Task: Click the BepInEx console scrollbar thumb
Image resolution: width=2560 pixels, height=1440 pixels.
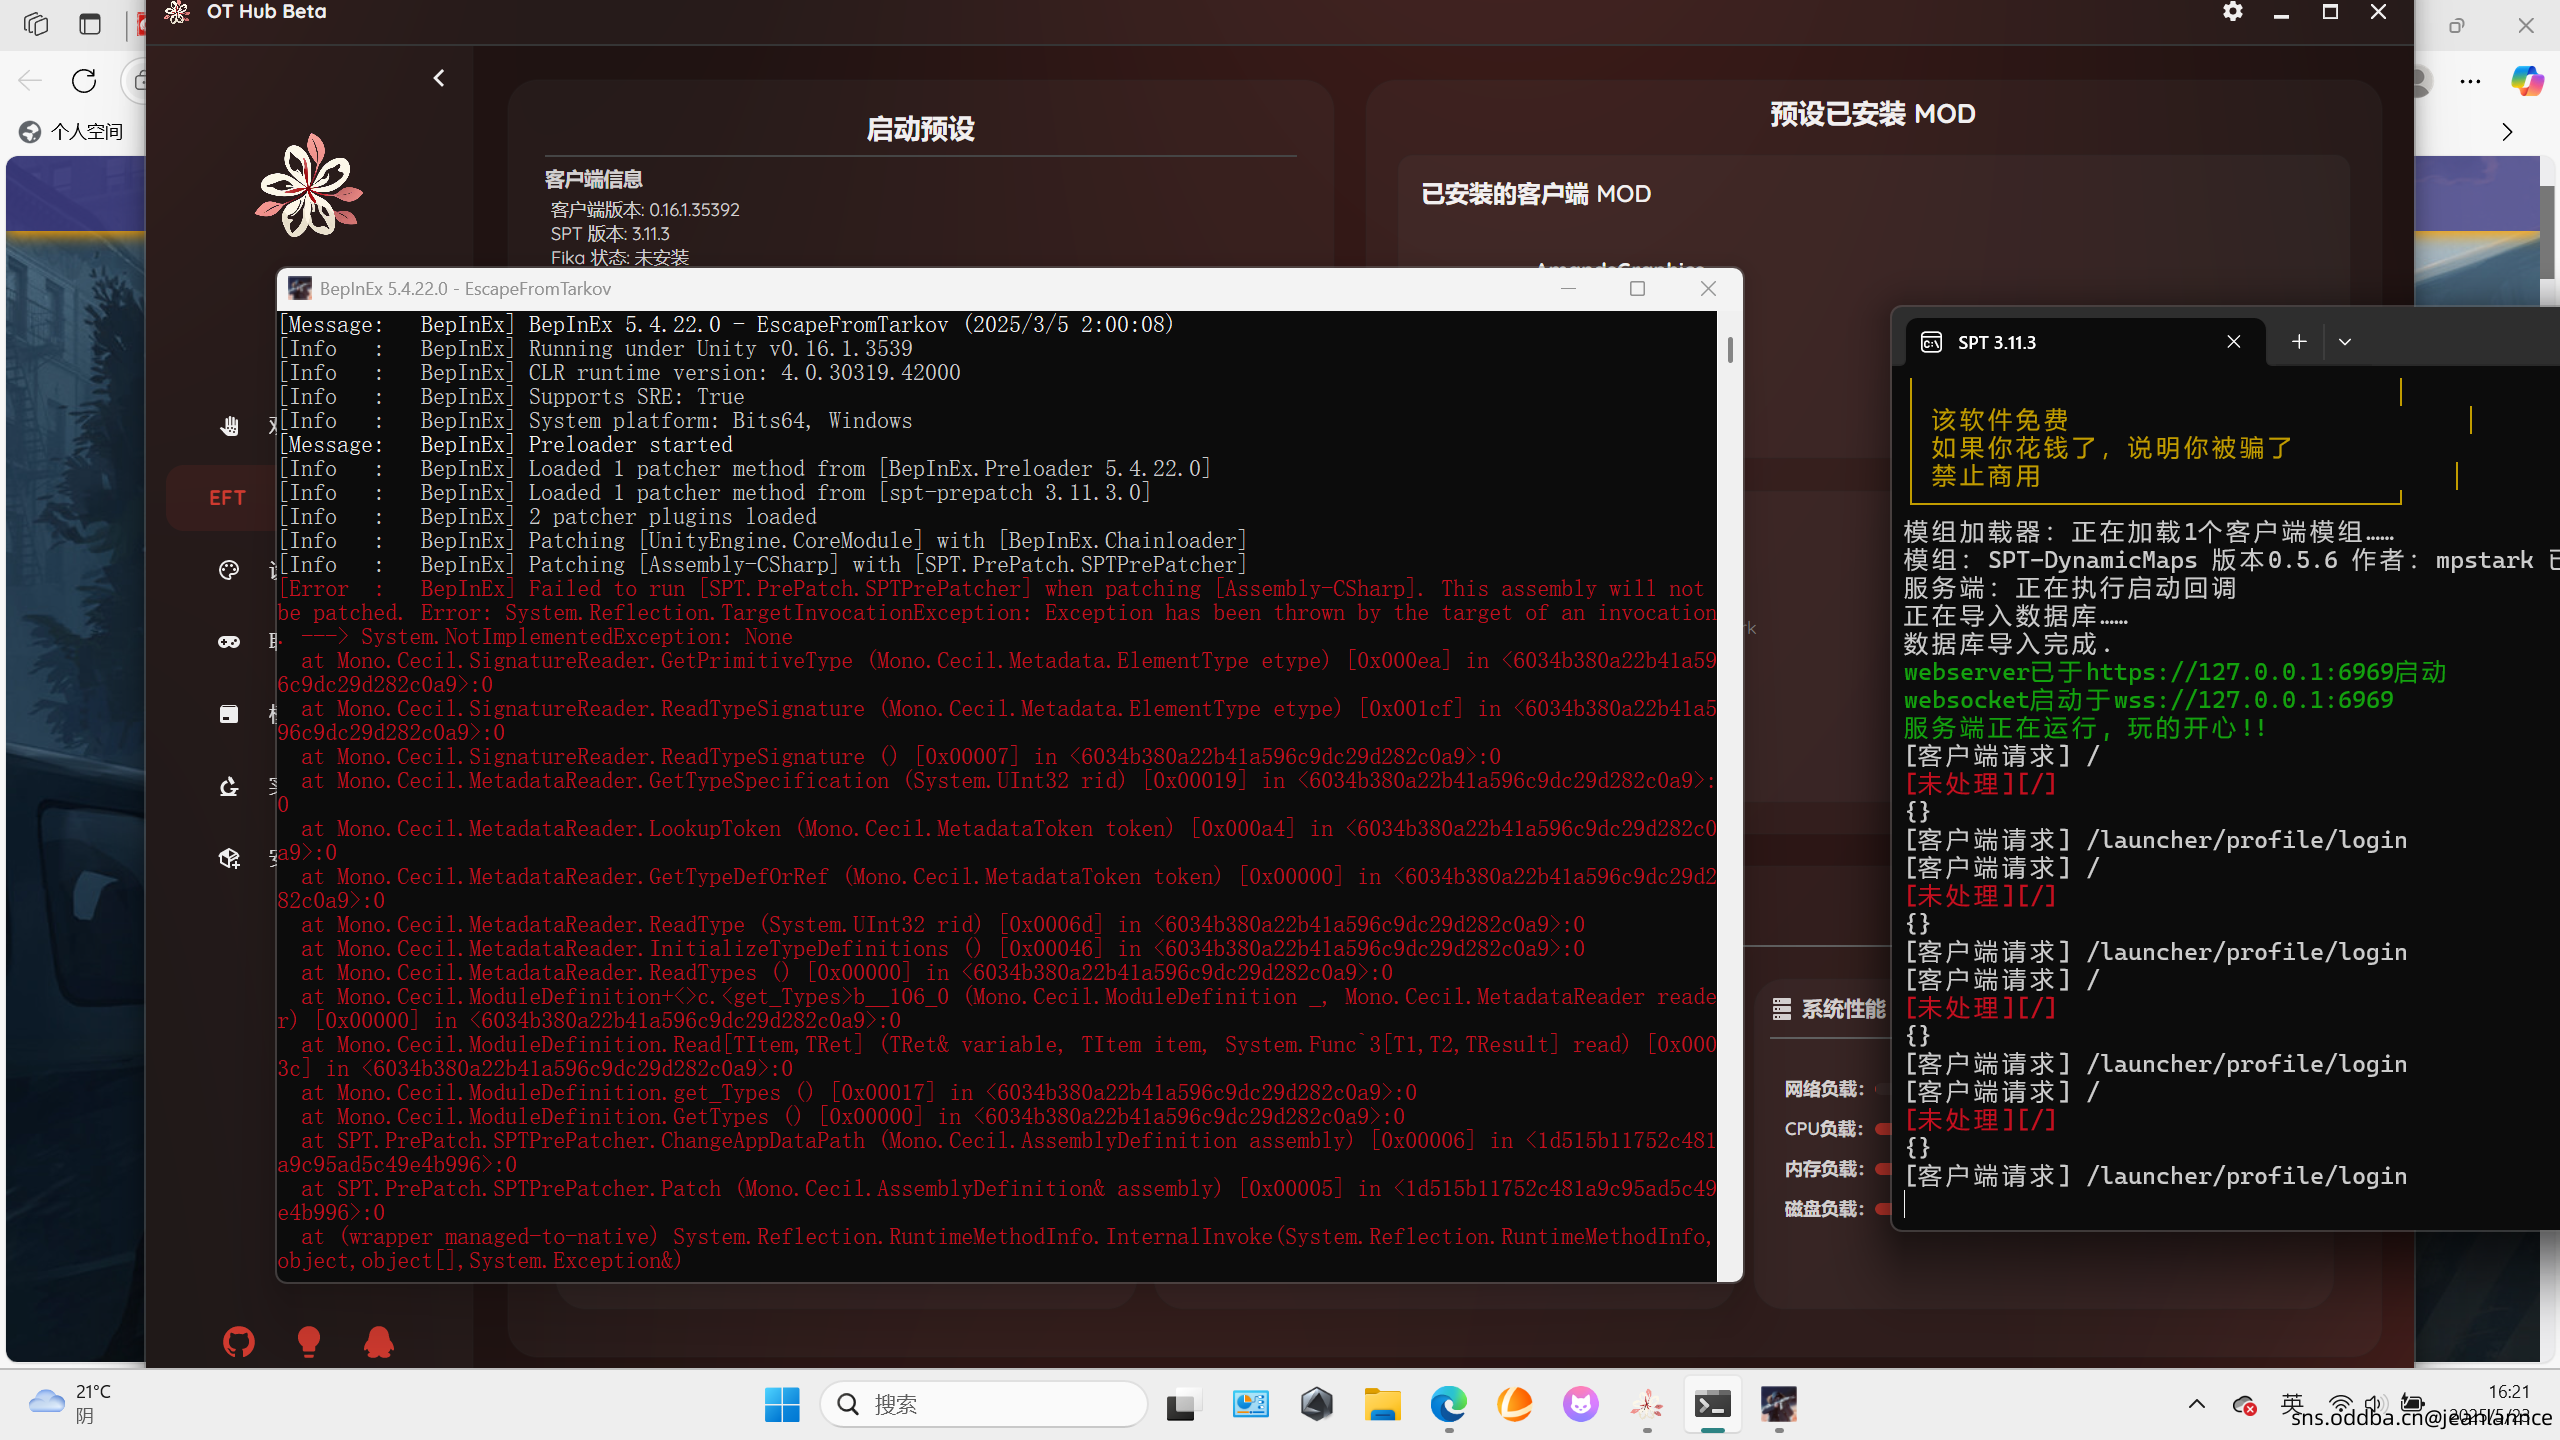Action: click(x=1730, y=349)
